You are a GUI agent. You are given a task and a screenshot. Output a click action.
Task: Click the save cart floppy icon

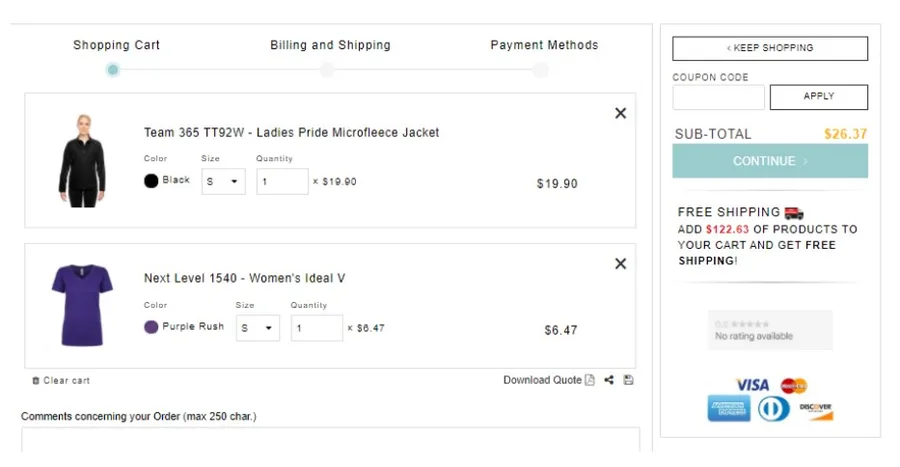click(x=628, y=380)
